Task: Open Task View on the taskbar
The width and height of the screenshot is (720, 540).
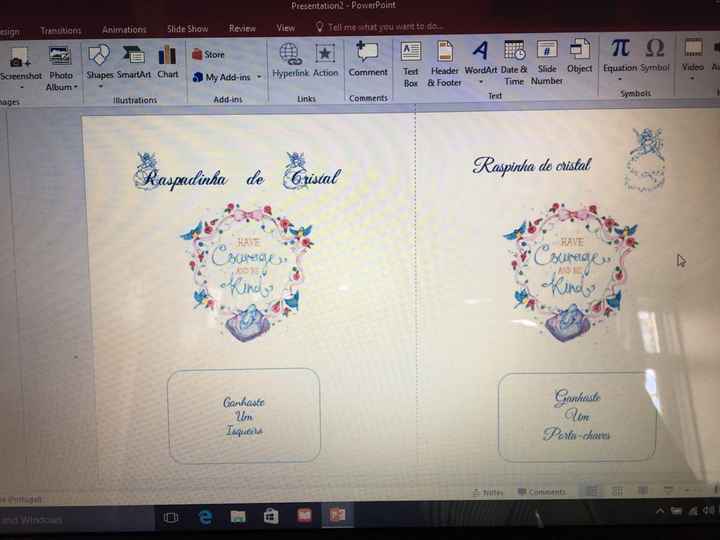Action: 171,518
